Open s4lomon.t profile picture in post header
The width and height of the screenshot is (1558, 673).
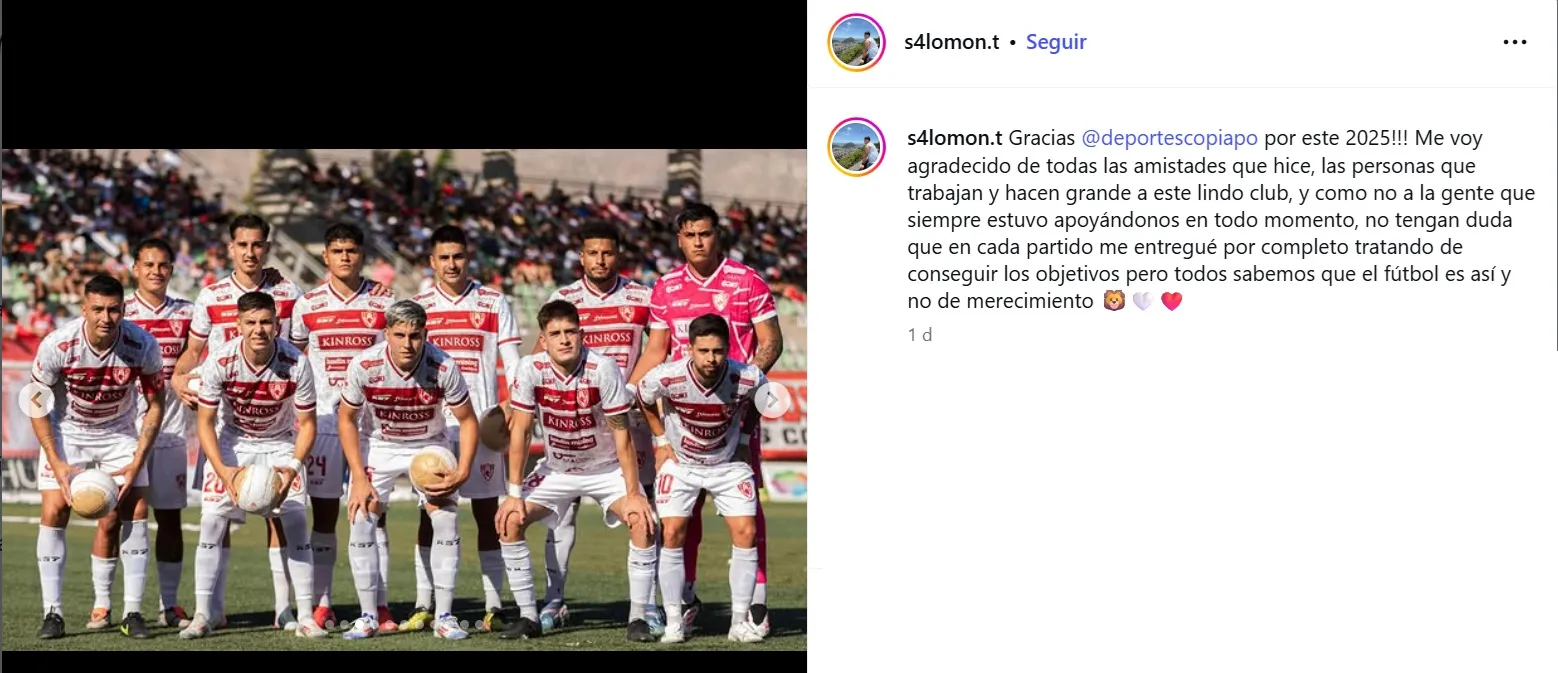857,42
